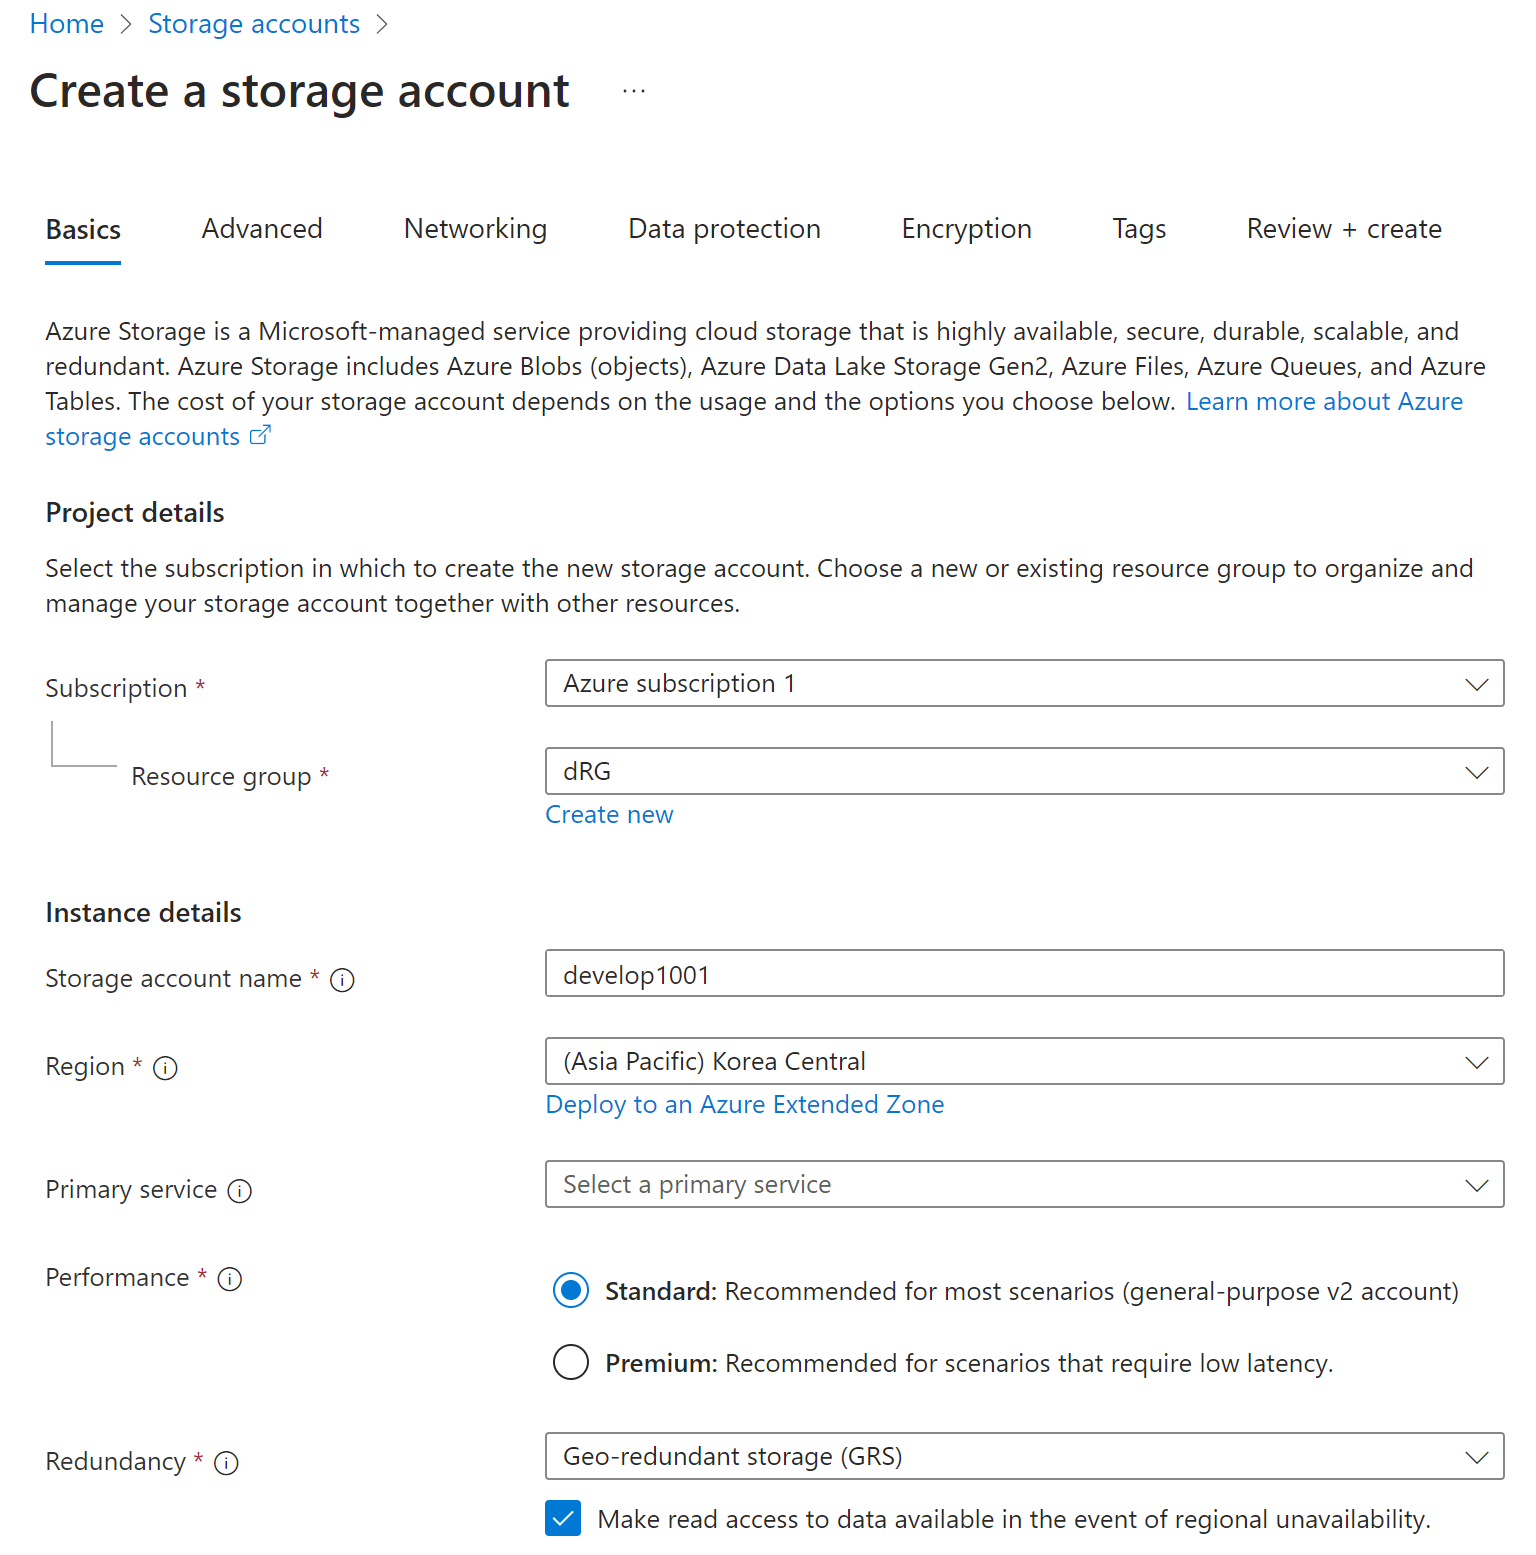The height and width of the screenshot is (1555, 1536).
Task: Open the more options ellipsis beside title
Action: pos(634,91)
